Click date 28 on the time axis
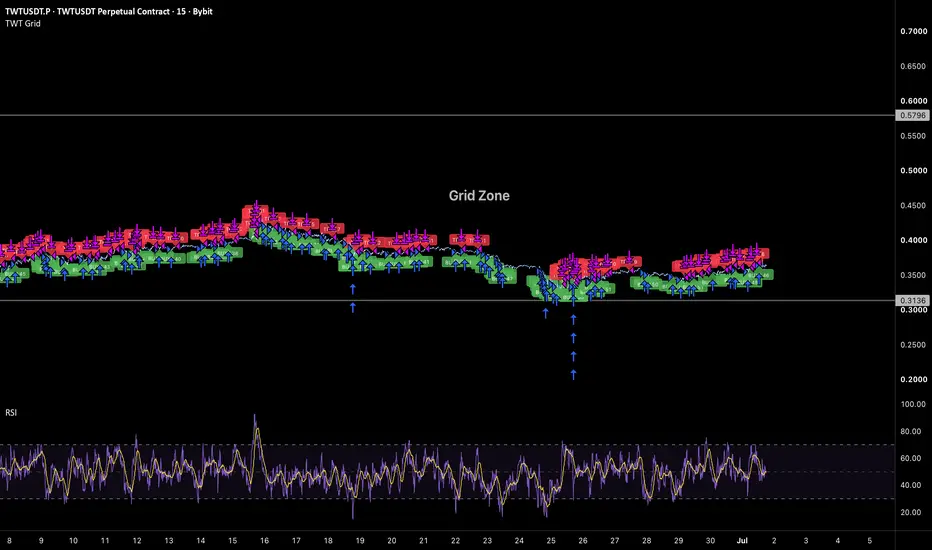The width and height of the screenshot is (932, 550). [646, 540]
